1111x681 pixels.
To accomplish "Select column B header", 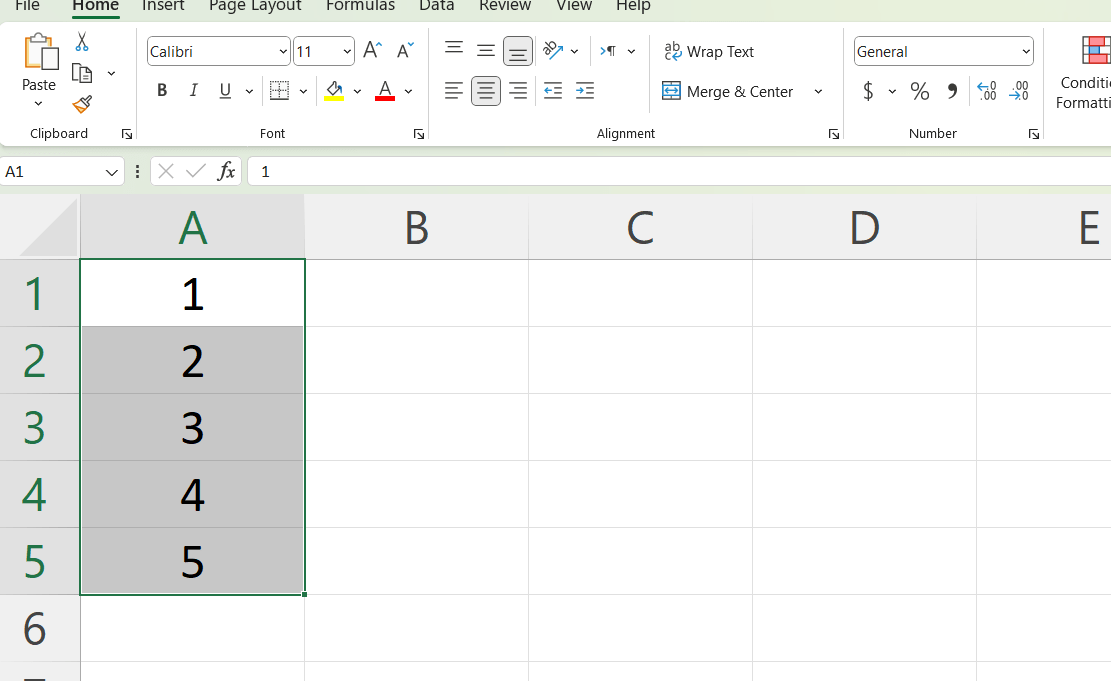I will pyautogui.click(x=417, y=227).
